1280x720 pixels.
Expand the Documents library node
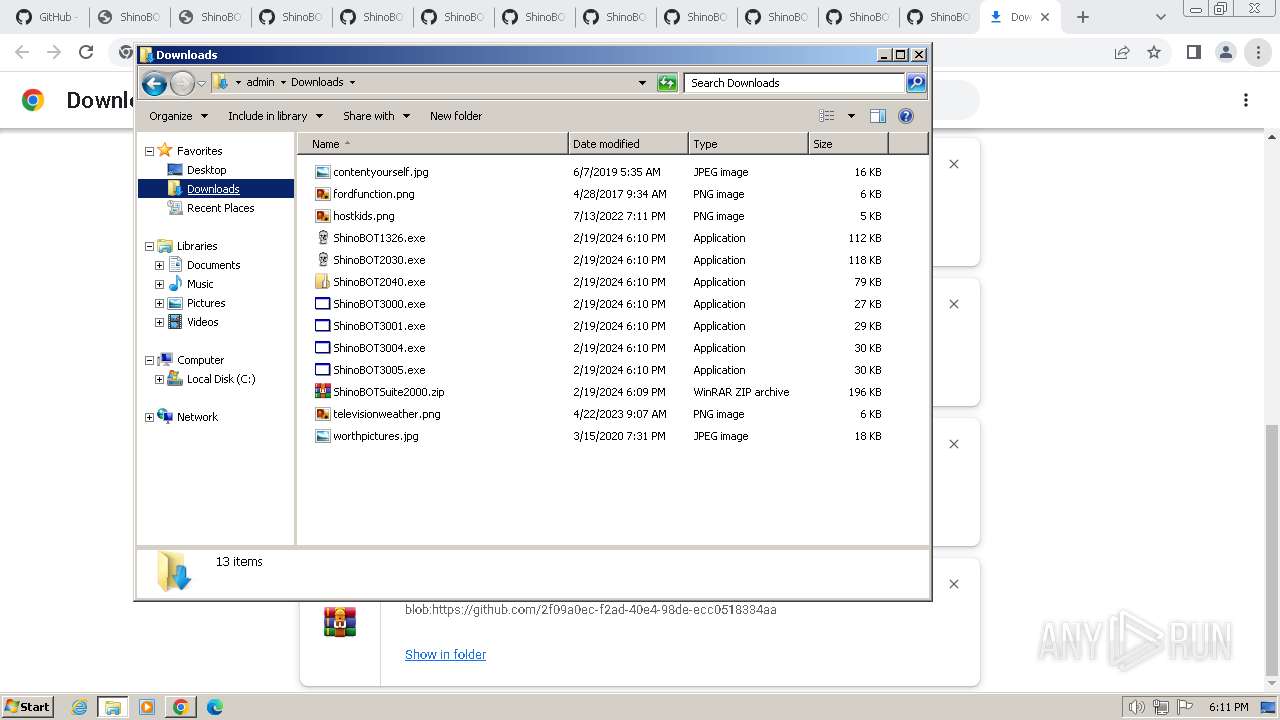tap(159, 265)
